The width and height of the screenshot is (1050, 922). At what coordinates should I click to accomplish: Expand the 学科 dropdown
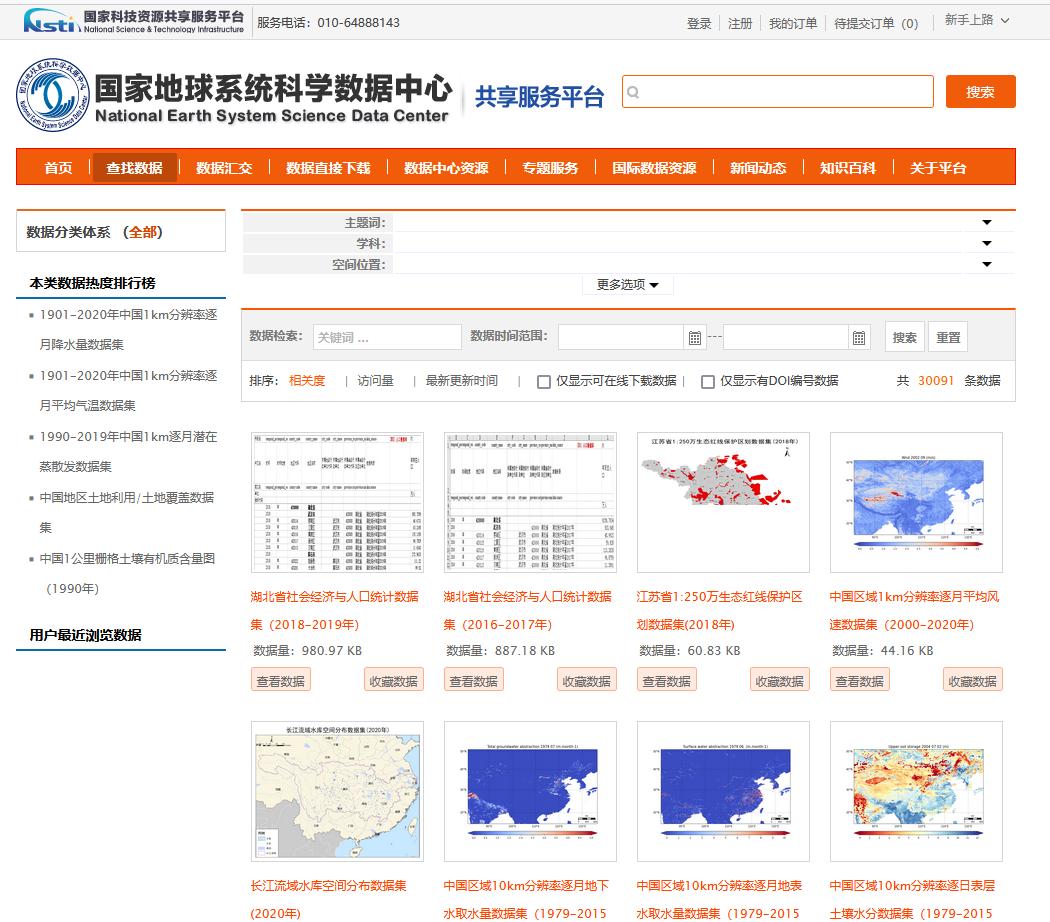point(987,242)
